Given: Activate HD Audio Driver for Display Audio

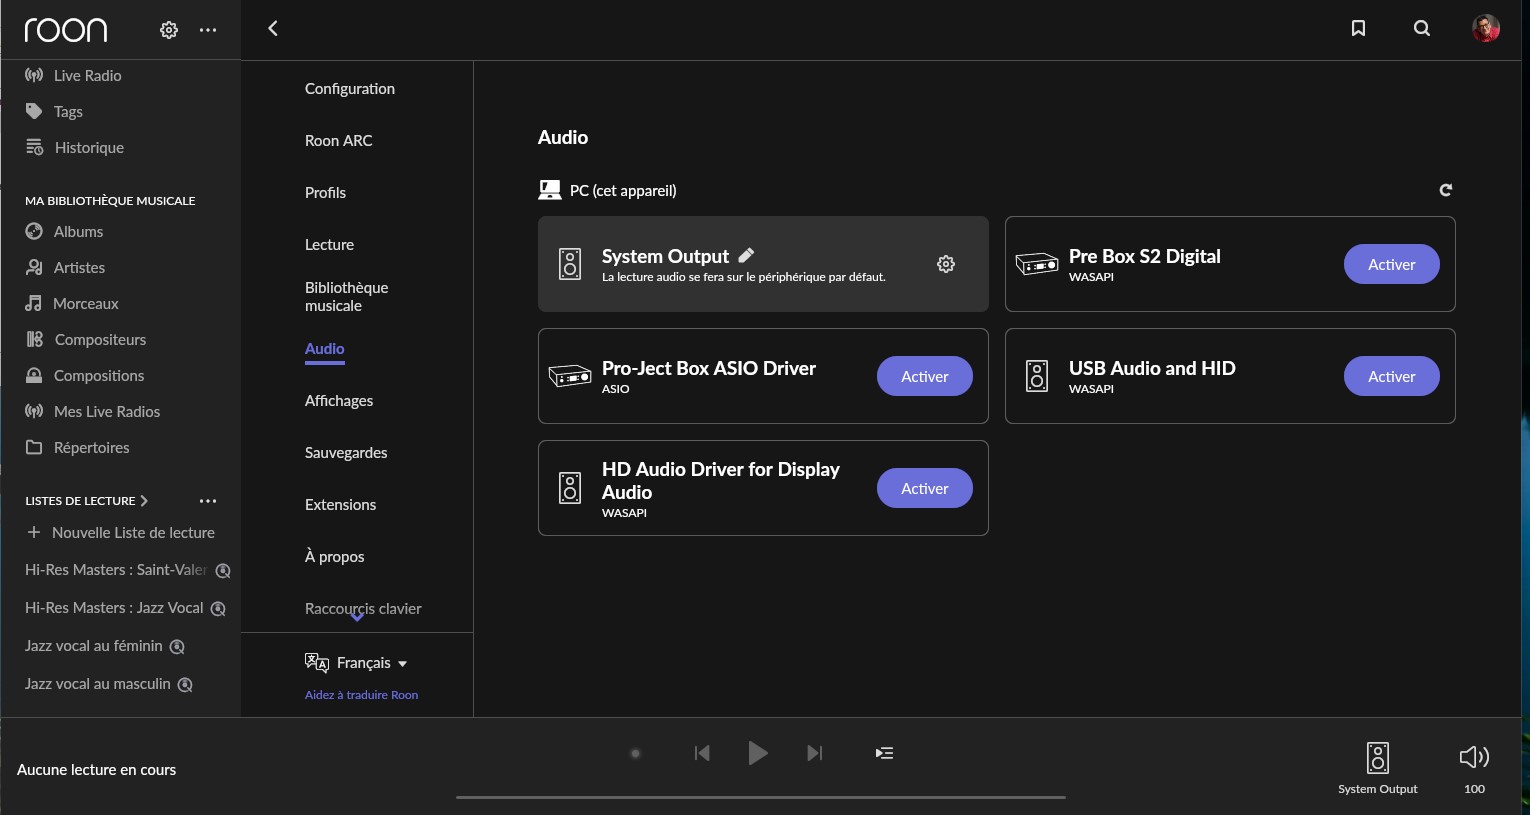Looking at the screenshot, I should (x=924, y=488).
